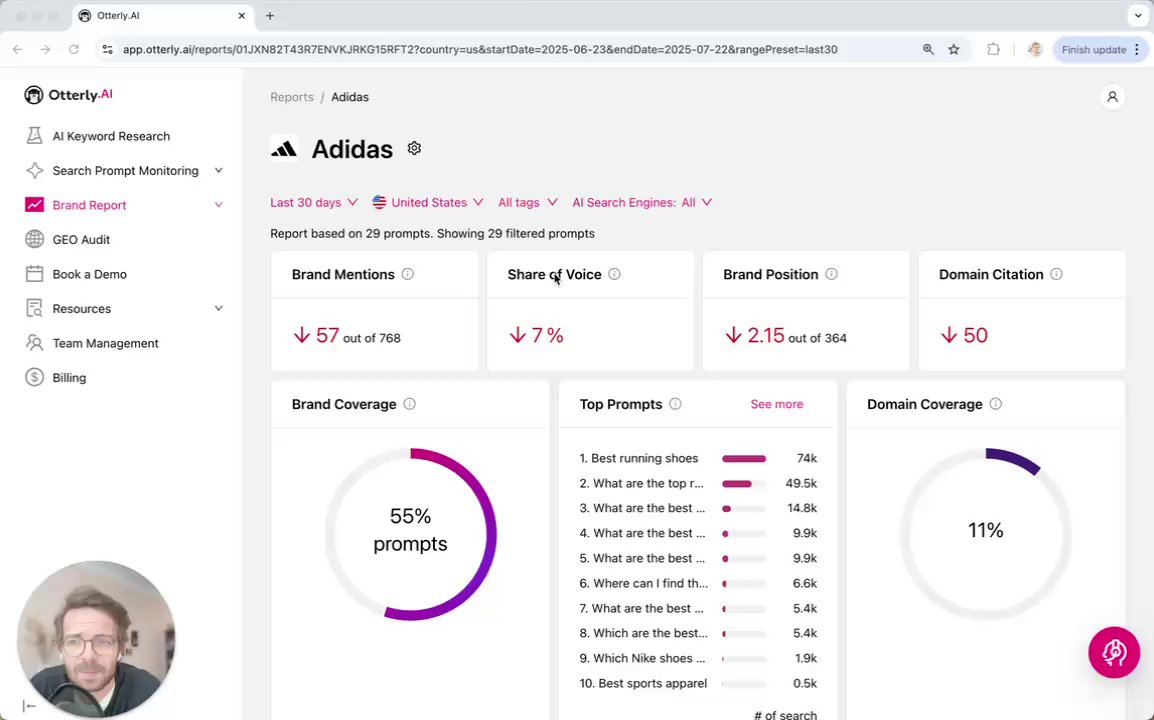Open the pink chat support widget
Viewport: 1154px width, 720px height.
[x=1113, y=653]
